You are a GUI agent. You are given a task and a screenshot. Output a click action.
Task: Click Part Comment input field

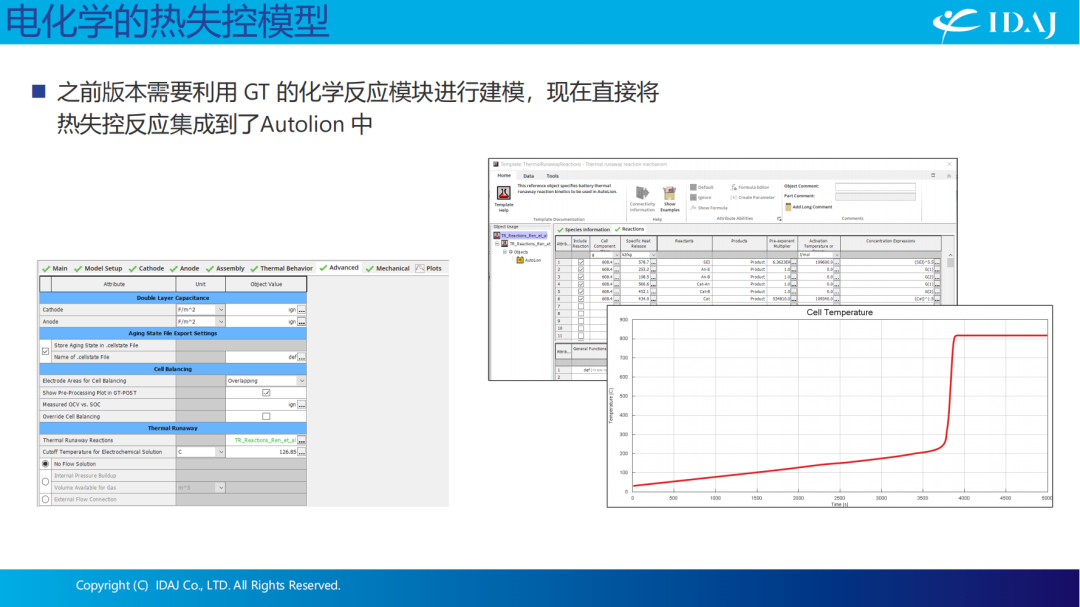click(875, 196)
